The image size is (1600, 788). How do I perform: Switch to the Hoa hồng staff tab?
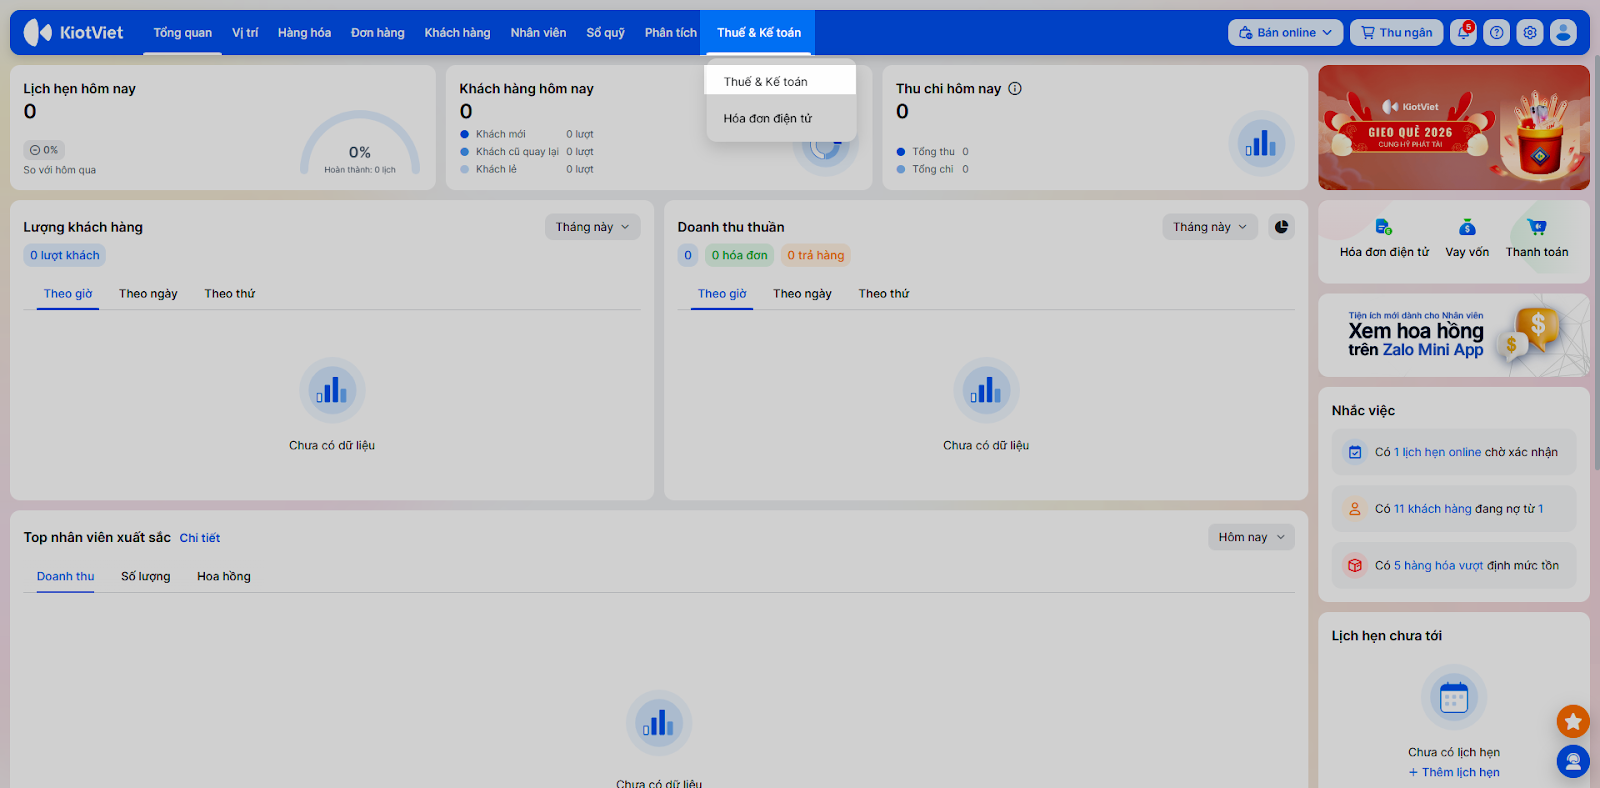click(x=224, y=577)
